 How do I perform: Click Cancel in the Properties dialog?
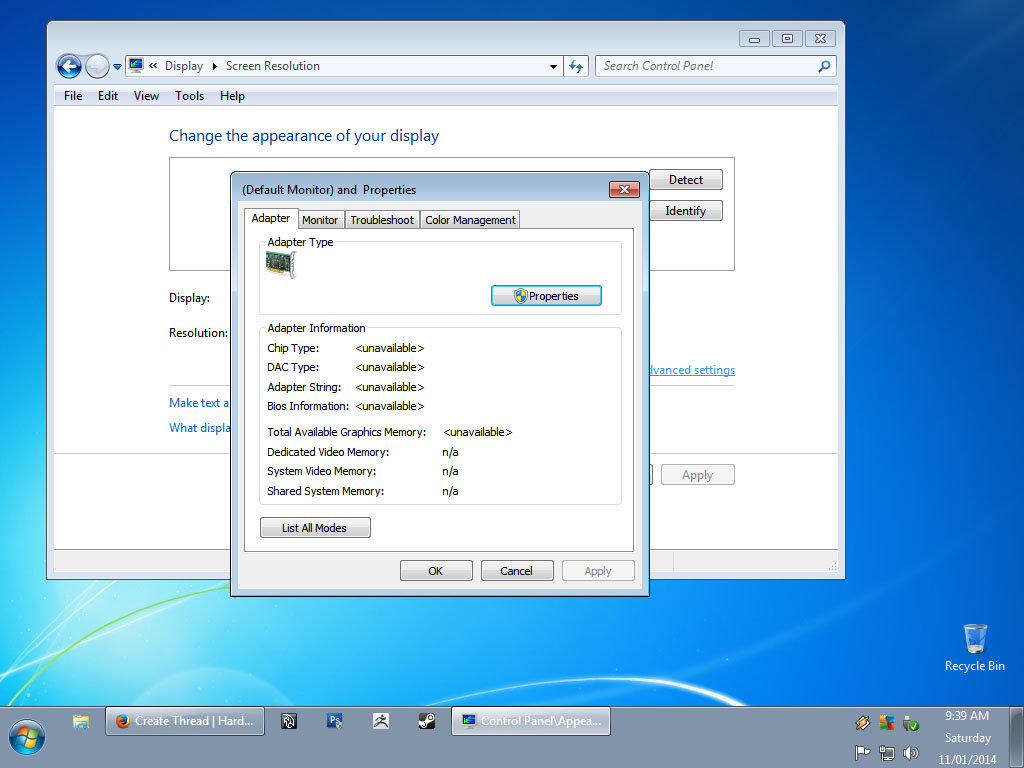pos(517,571)
